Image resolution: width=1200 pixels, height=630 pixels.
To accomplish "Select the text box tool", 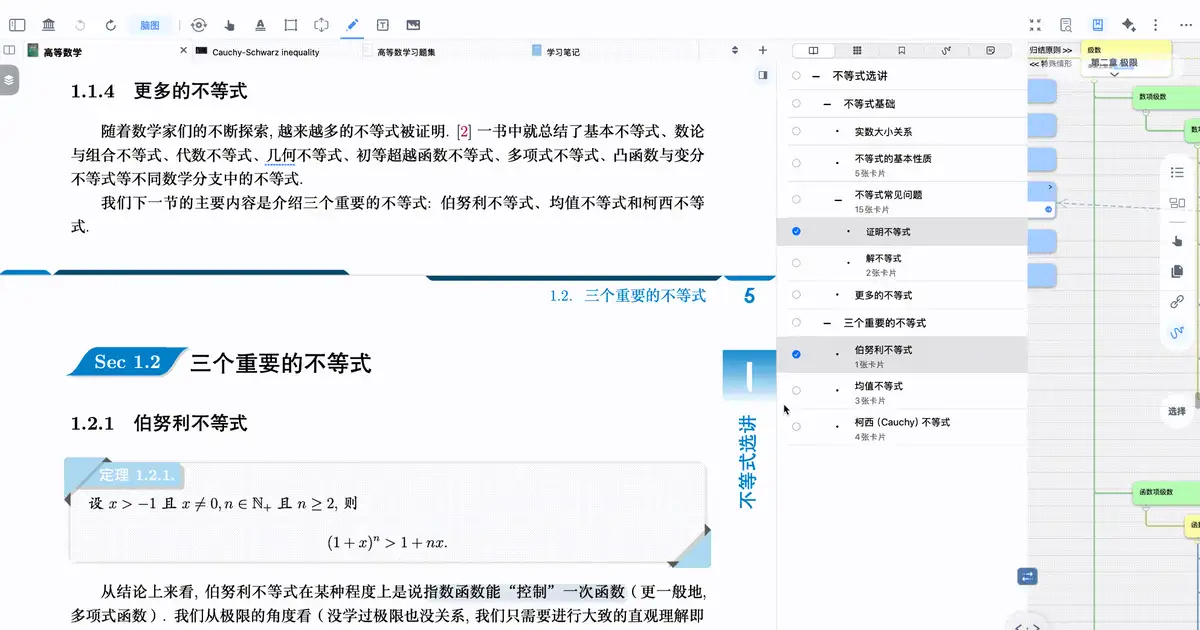I will pos(383,25).
